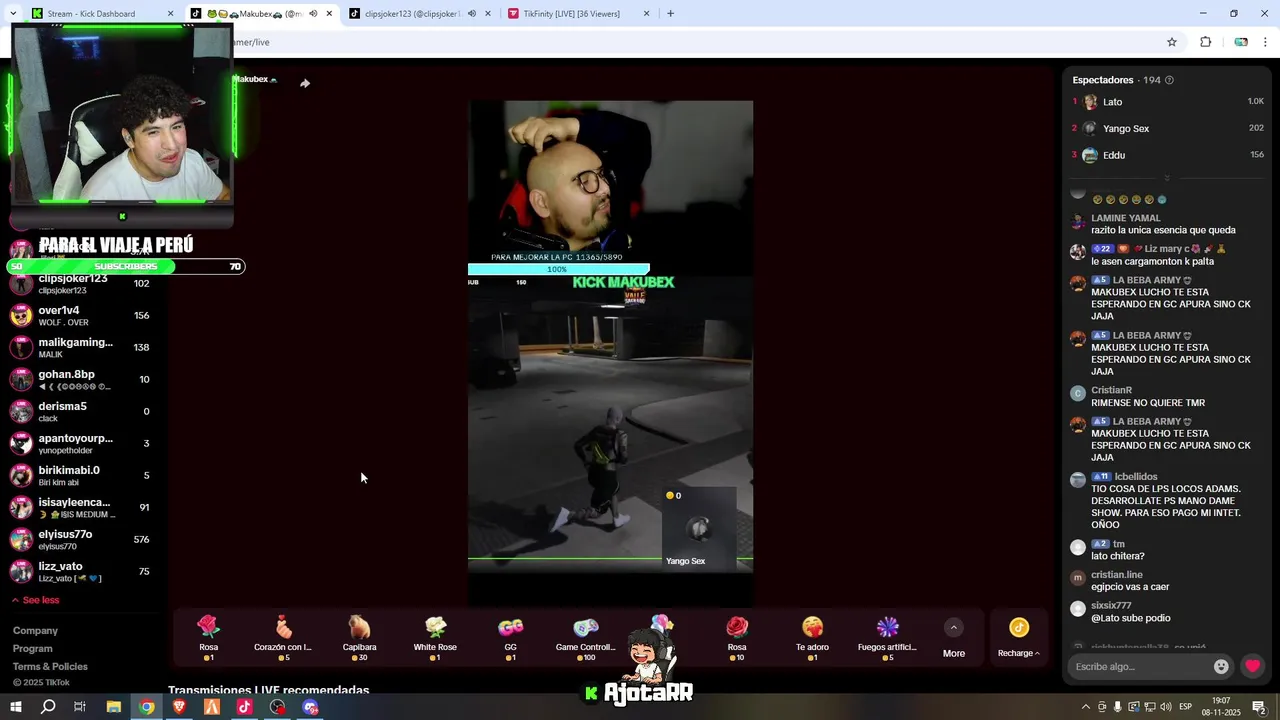
Task: Show hidden system tray icons
Action: 1086,707
